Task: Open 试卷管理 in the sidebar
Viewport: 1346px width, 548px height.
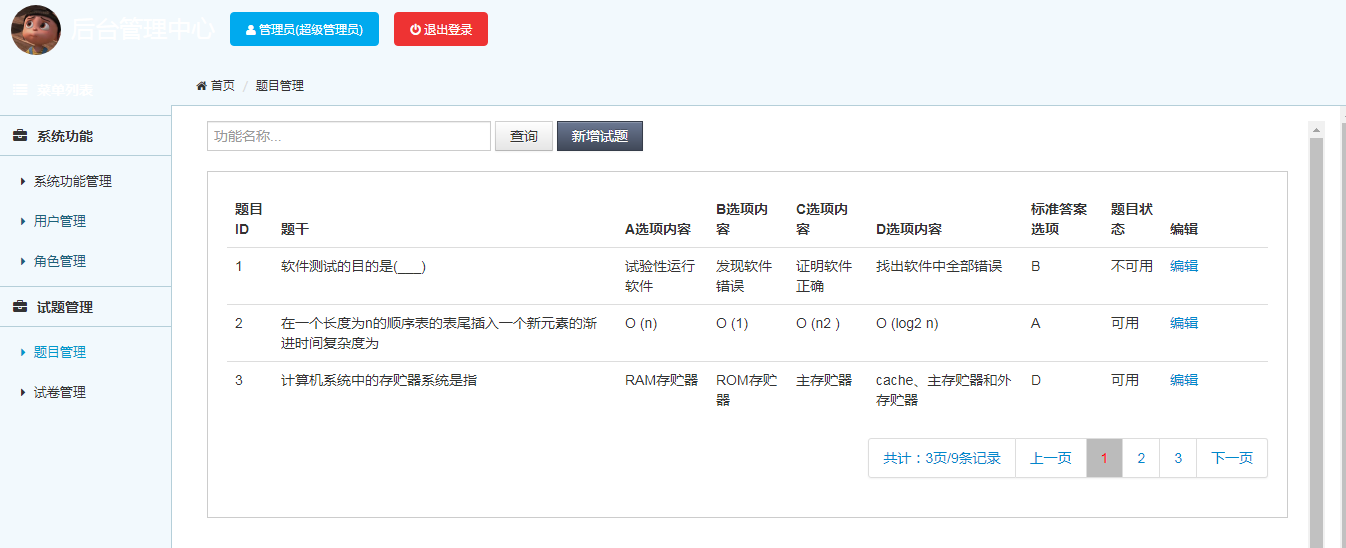Action: coord(54,392)
